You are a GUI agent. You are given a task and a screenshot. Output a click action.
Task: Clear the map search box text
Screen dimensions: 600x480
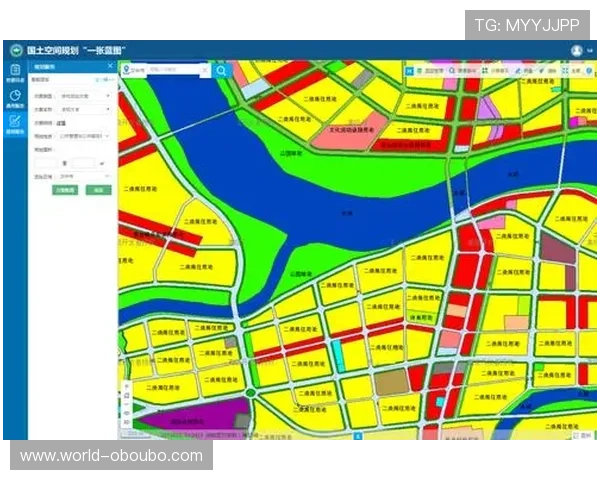[206, 70]
